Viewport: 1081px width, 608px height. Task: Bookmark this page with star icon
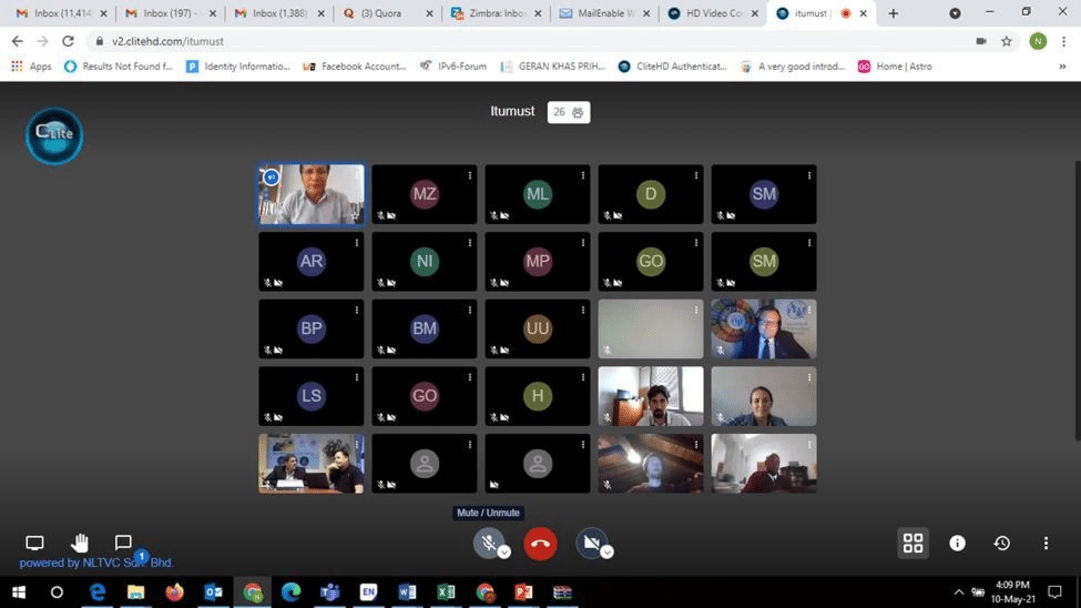pyautogui.click(x=1007, y=41)
